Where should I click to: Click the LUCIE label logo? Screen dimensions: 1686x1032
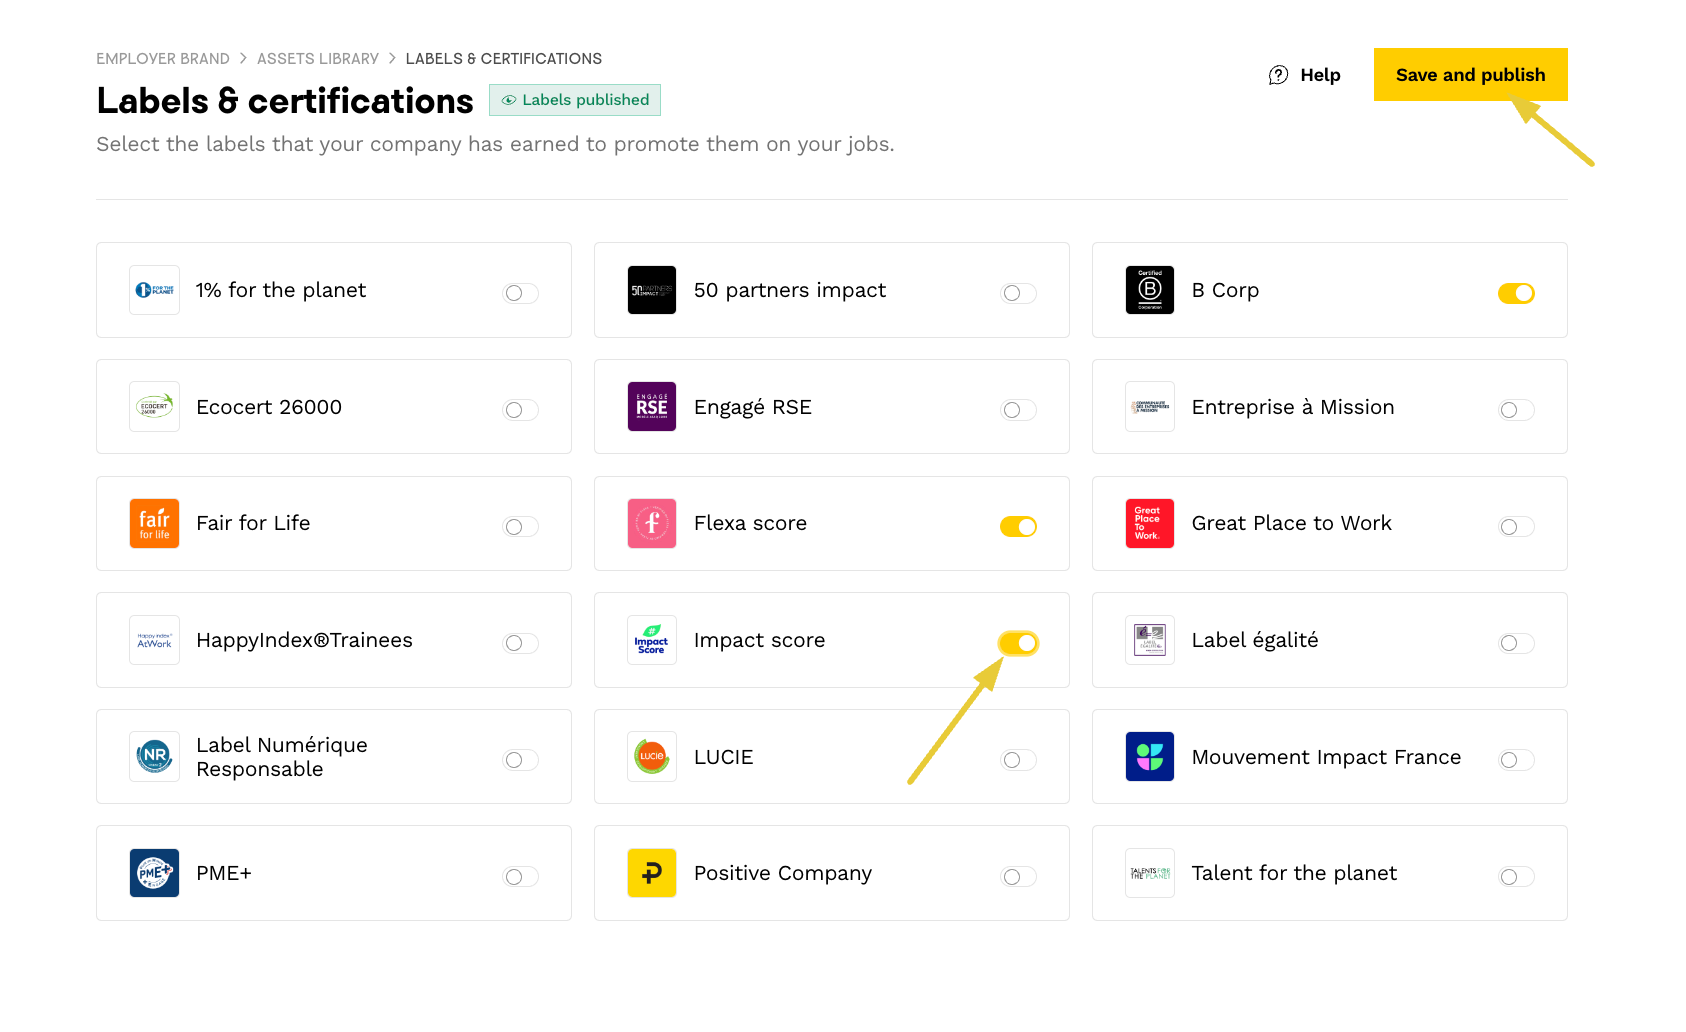pos(651,757)
